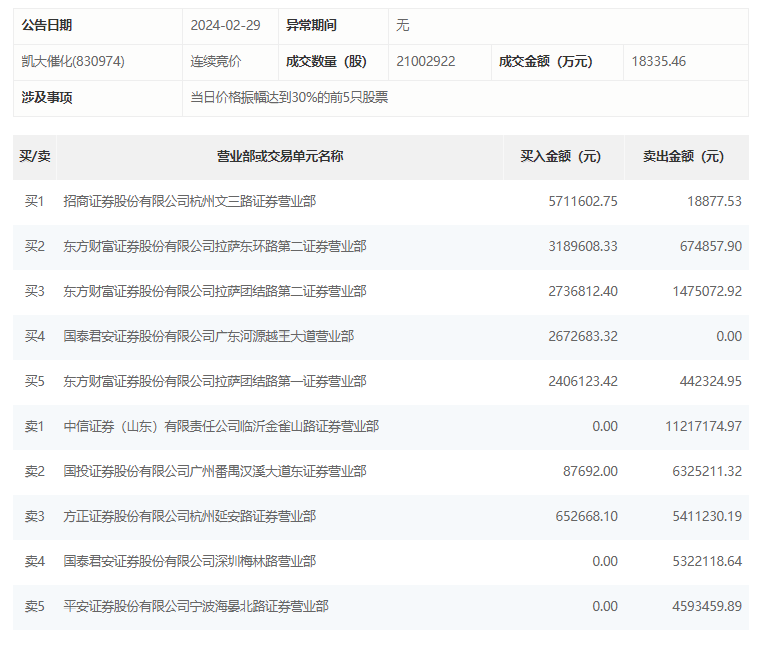Viewport: 760px width, 646px height.
Task: Click sell amount 442324.95
Action: (711, 381)
